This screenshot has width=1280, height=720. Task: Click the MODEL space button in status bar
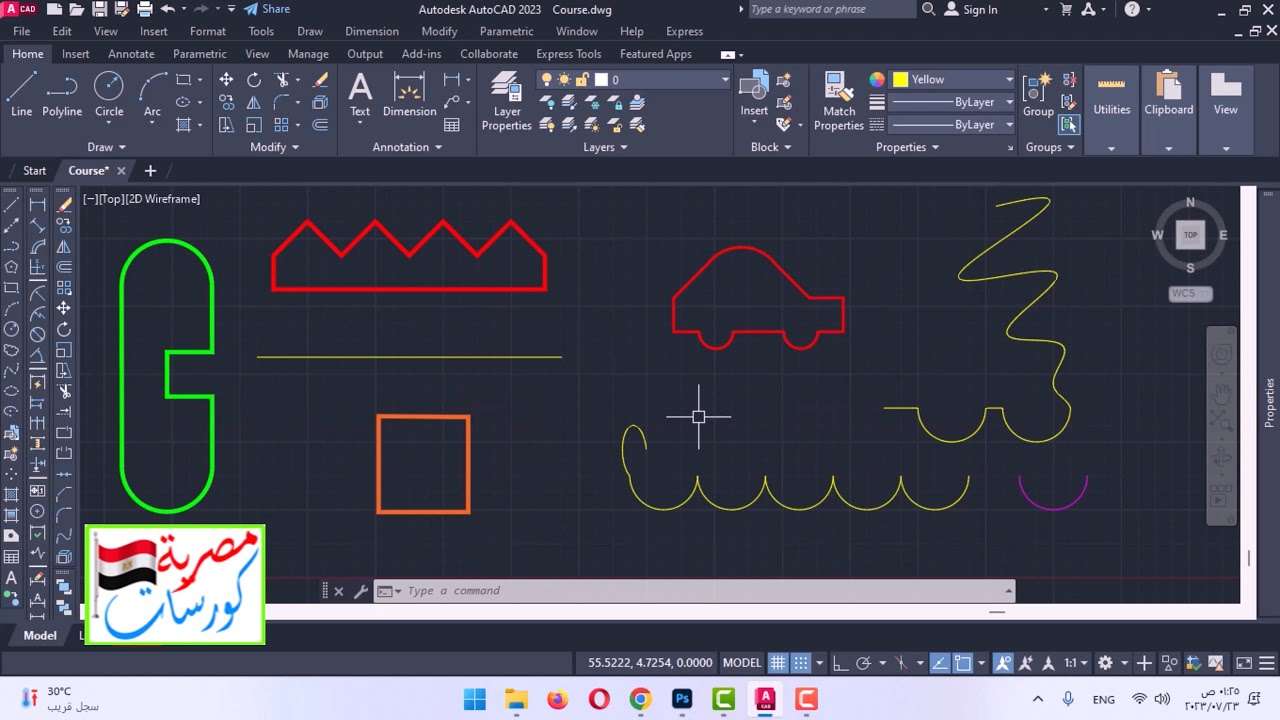point(742,663)
